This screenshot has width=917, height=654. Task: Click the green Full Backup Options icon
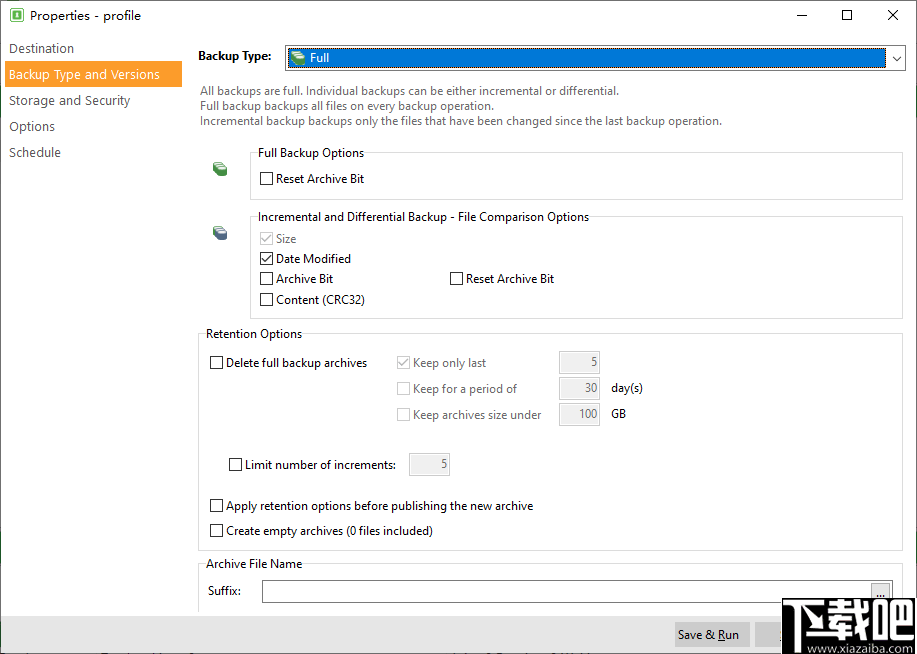pyautogui.click(x=220, y=169)
